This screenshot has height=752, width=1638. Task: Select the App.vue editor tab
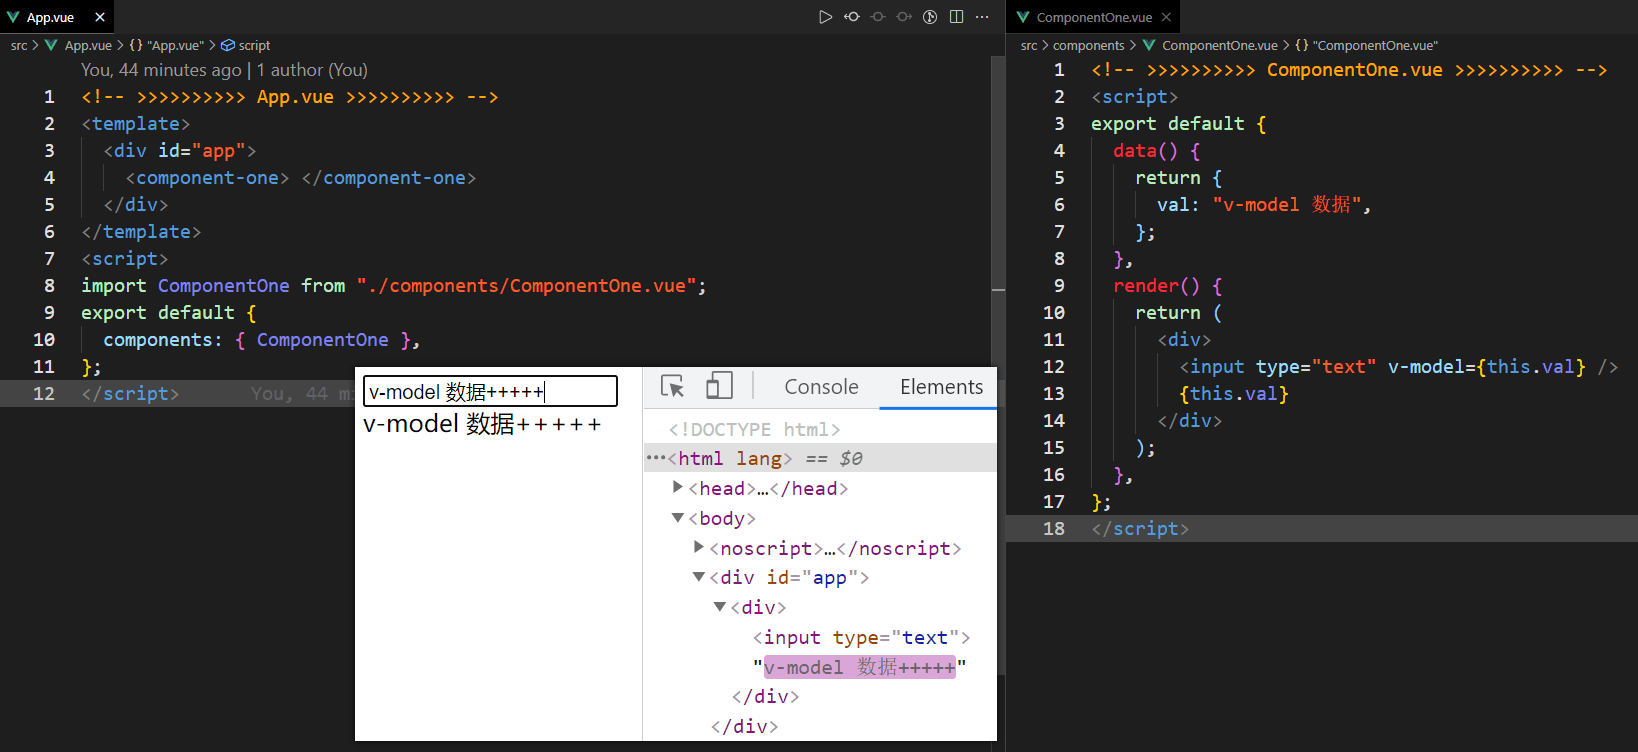pos(57,17)
